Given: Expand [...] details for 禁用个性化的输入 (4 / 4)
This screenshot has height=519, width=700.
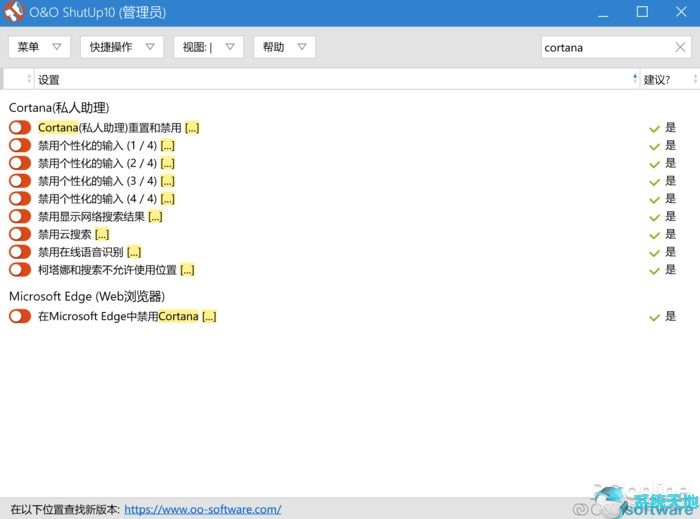Looking at the screenshot, I should [x=167, y=199].
